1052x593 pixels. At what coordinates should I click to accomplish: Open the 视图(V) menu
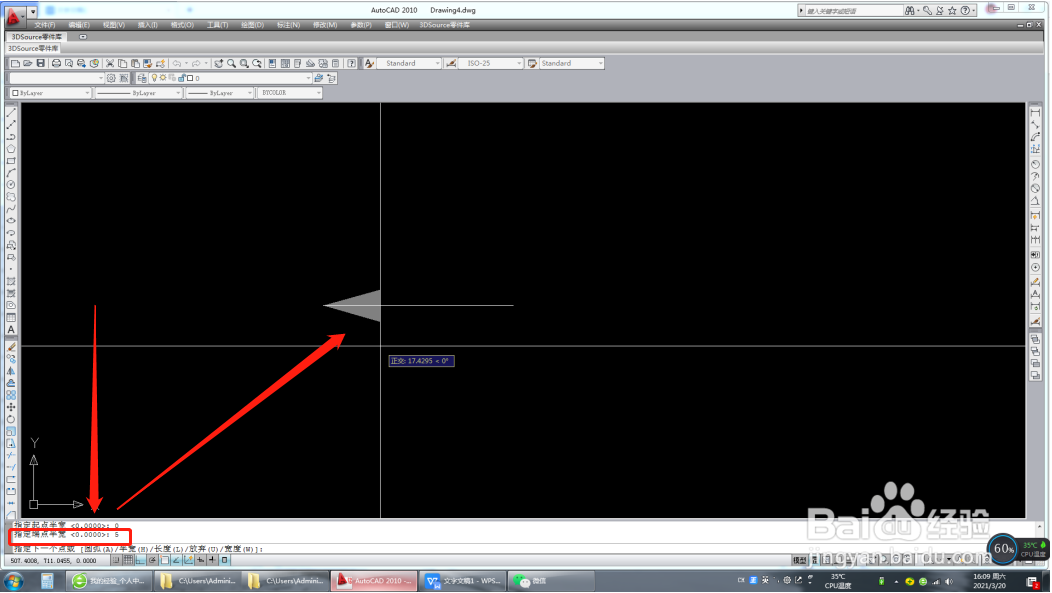pyautogui.click(x=113, y=25)
